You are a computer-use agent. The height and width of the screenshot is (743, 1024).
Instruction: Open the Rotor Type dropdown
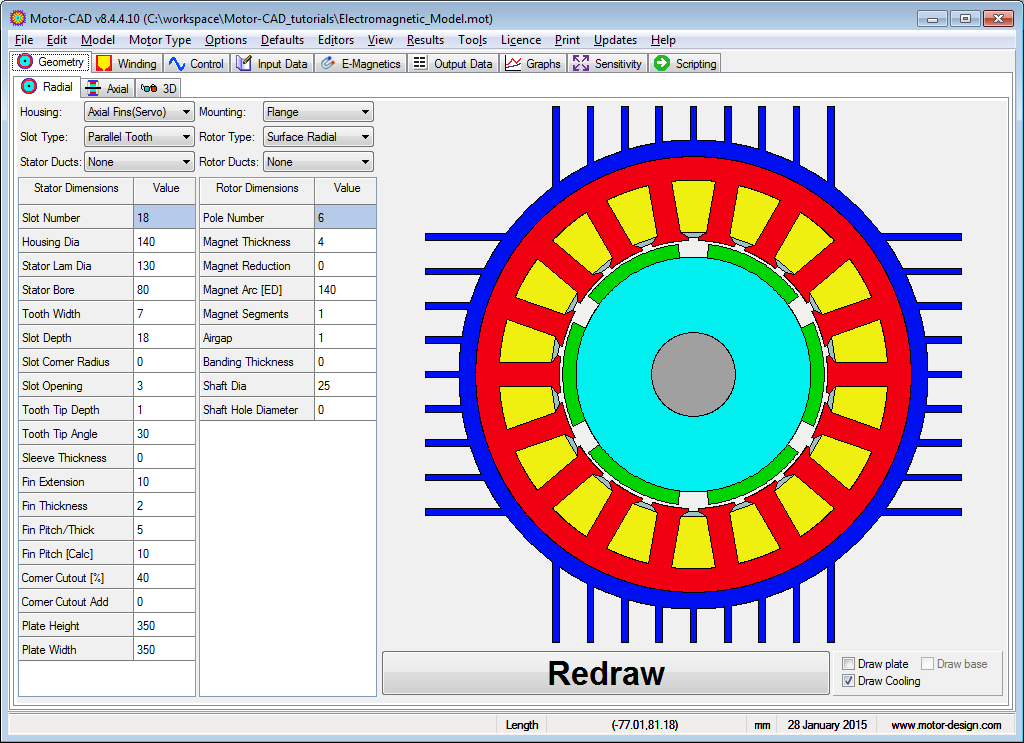tap(318, 137)
